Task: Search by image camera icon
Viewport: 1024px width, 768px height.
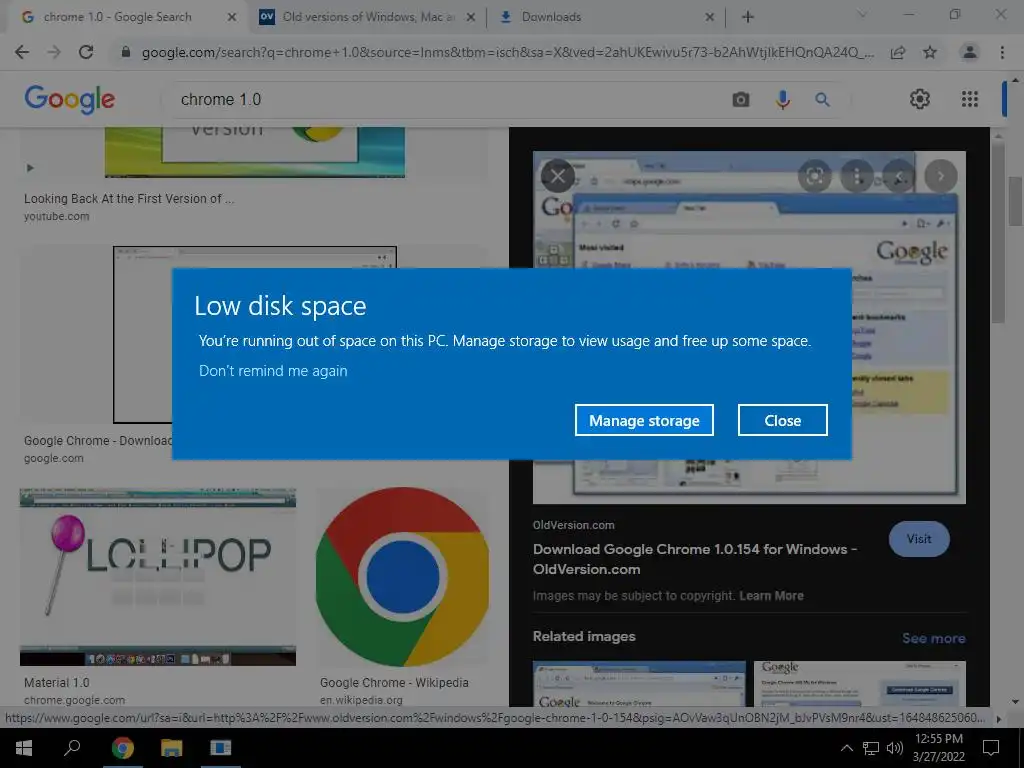Action: [741, 99]
